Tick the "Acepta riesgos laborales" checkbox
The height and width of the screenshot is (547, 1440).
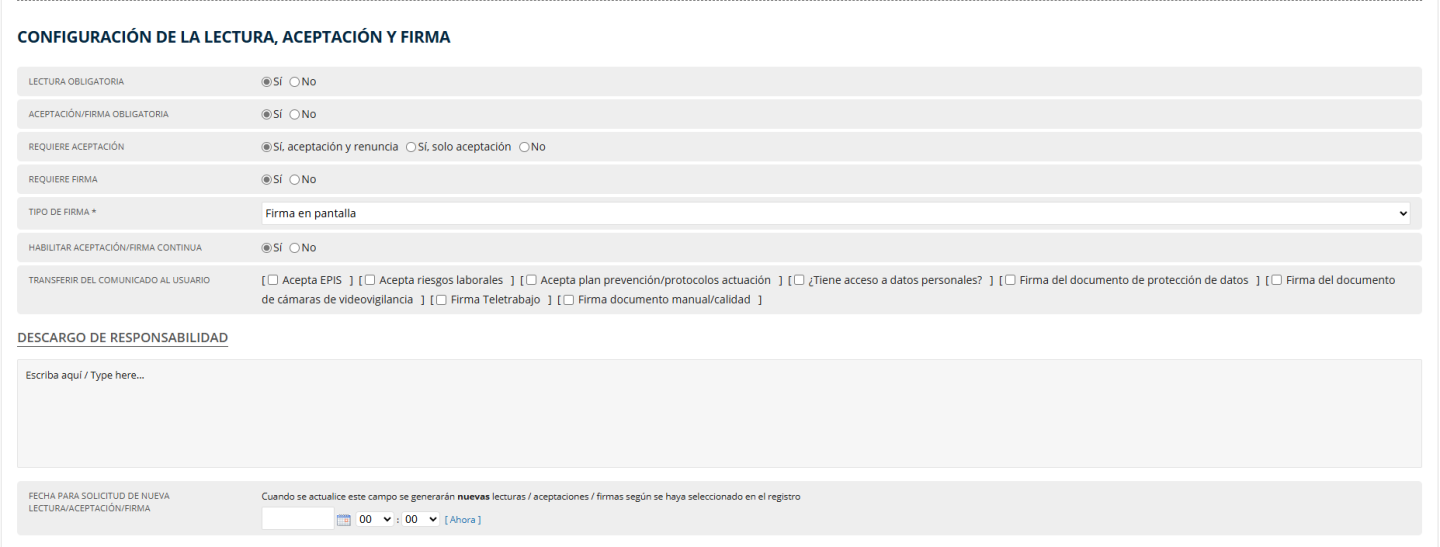[x=370, y=280]
